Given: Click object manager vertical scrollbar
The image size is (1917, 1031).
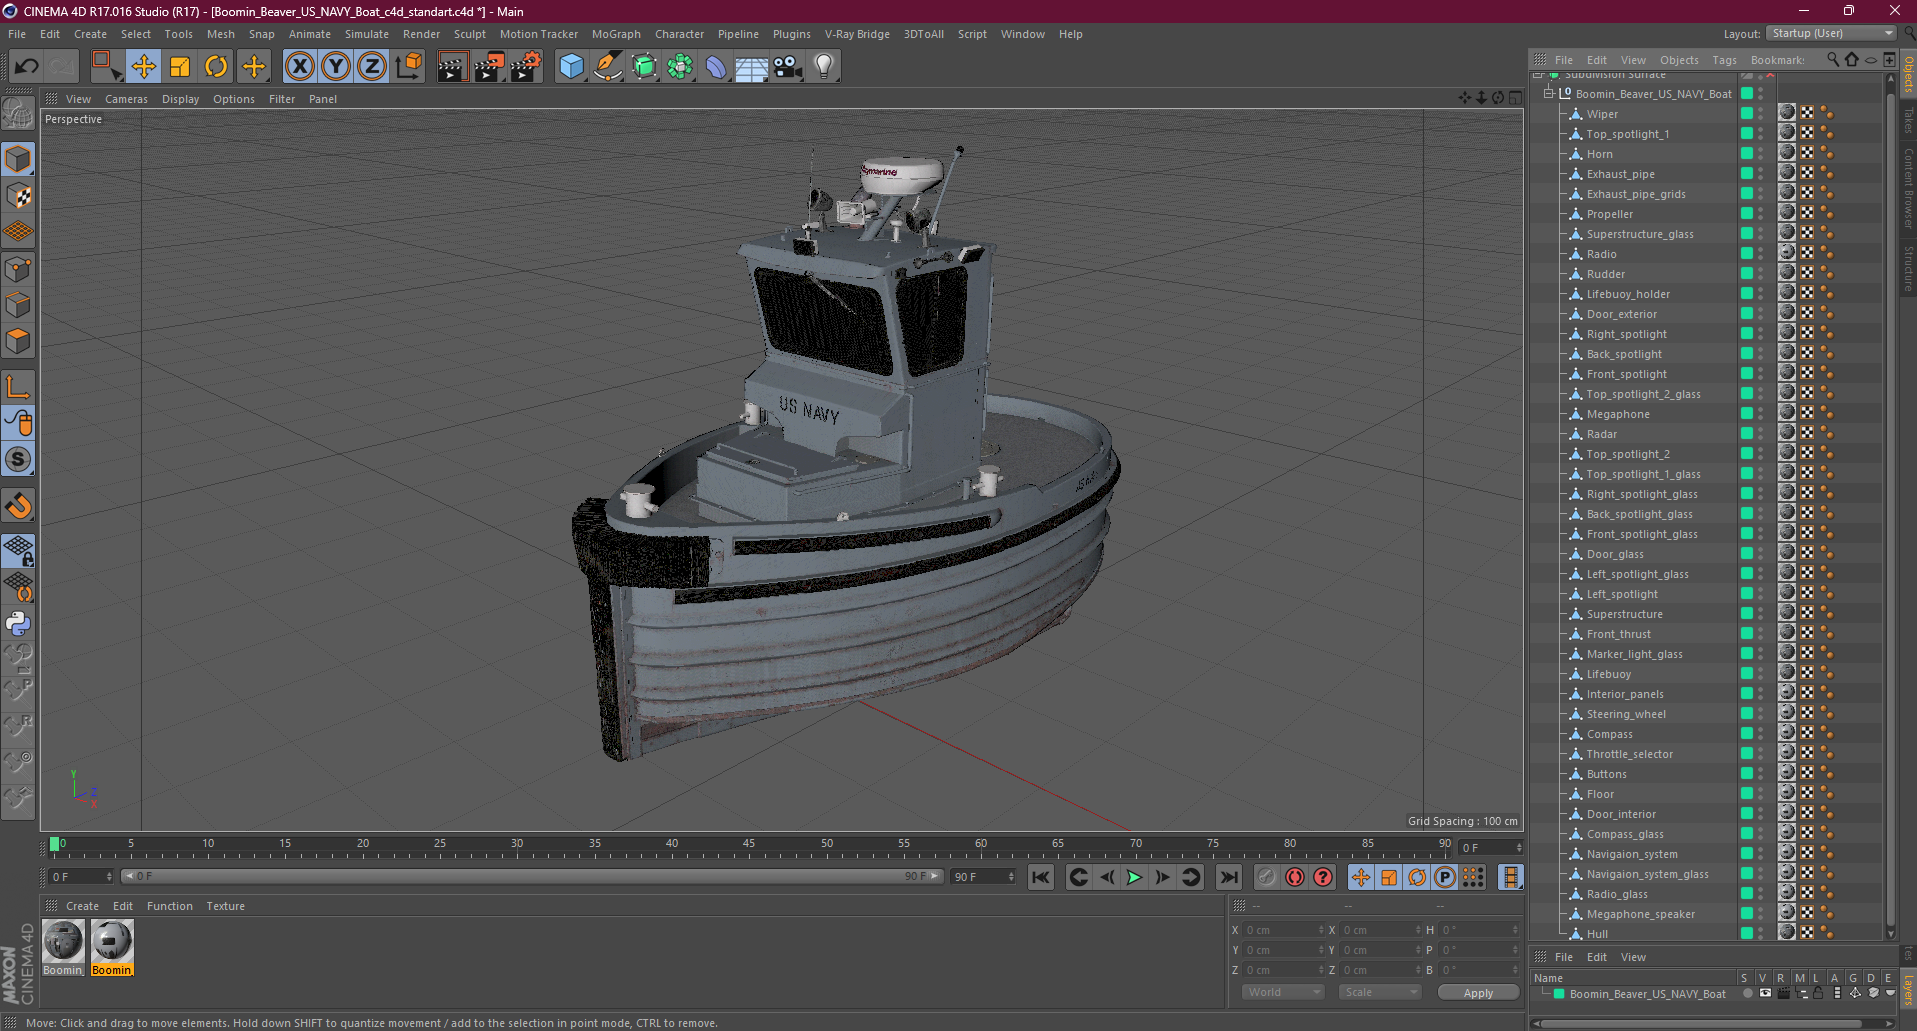Looking at the screenshot, I should point(1890,510).
